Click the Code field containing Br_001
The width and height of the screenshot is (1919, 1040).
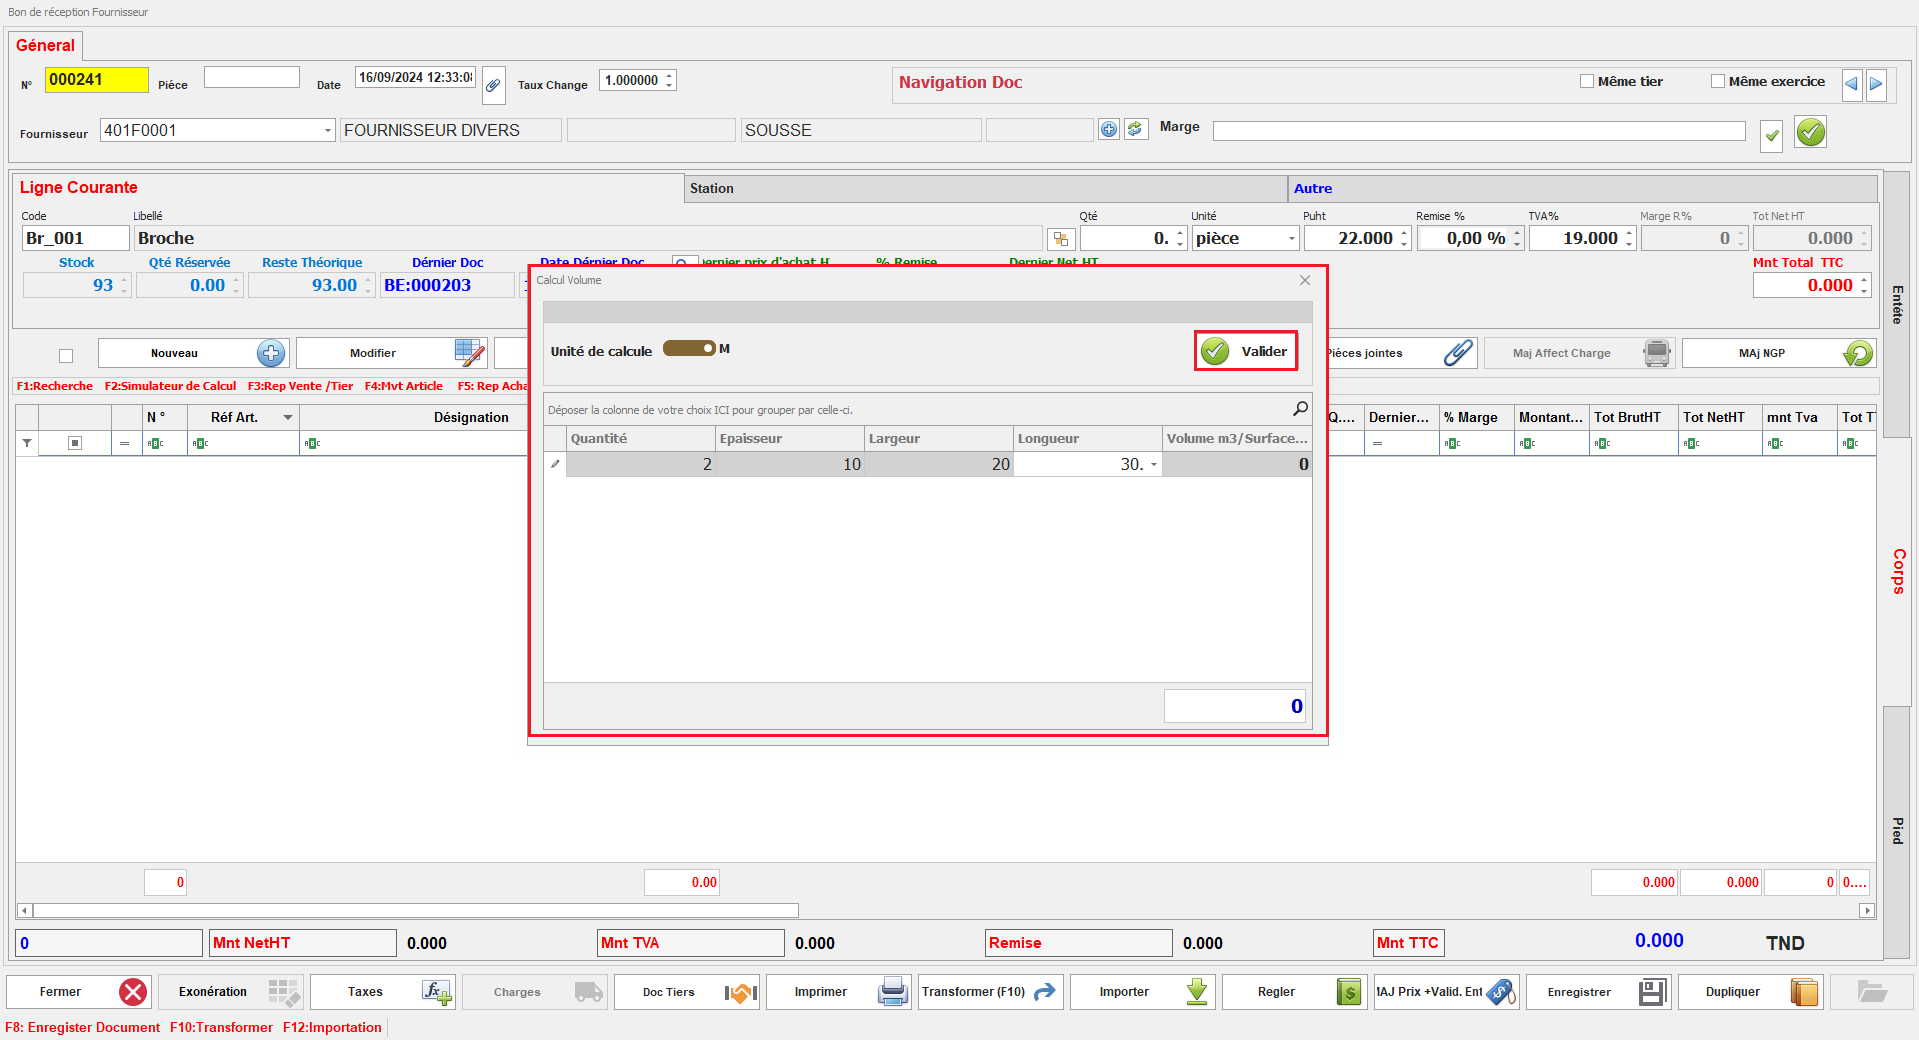tap(76, 239)
